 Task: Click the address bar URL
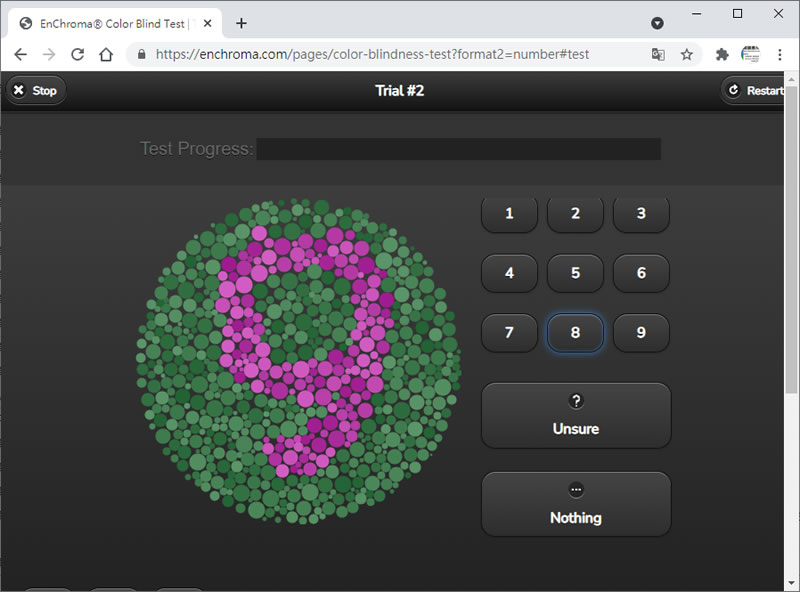point(390,55)
